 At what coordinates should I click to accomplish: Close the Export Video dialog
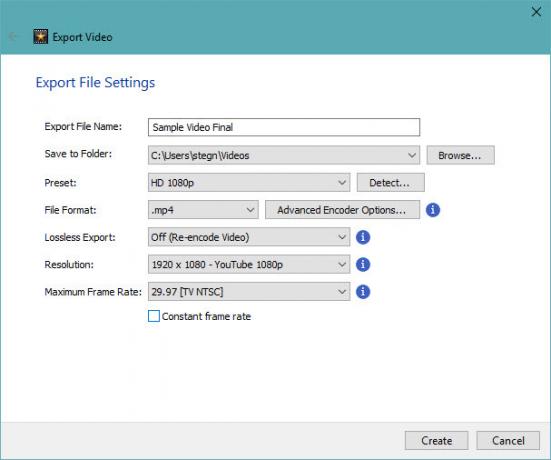tap(536, 12)
